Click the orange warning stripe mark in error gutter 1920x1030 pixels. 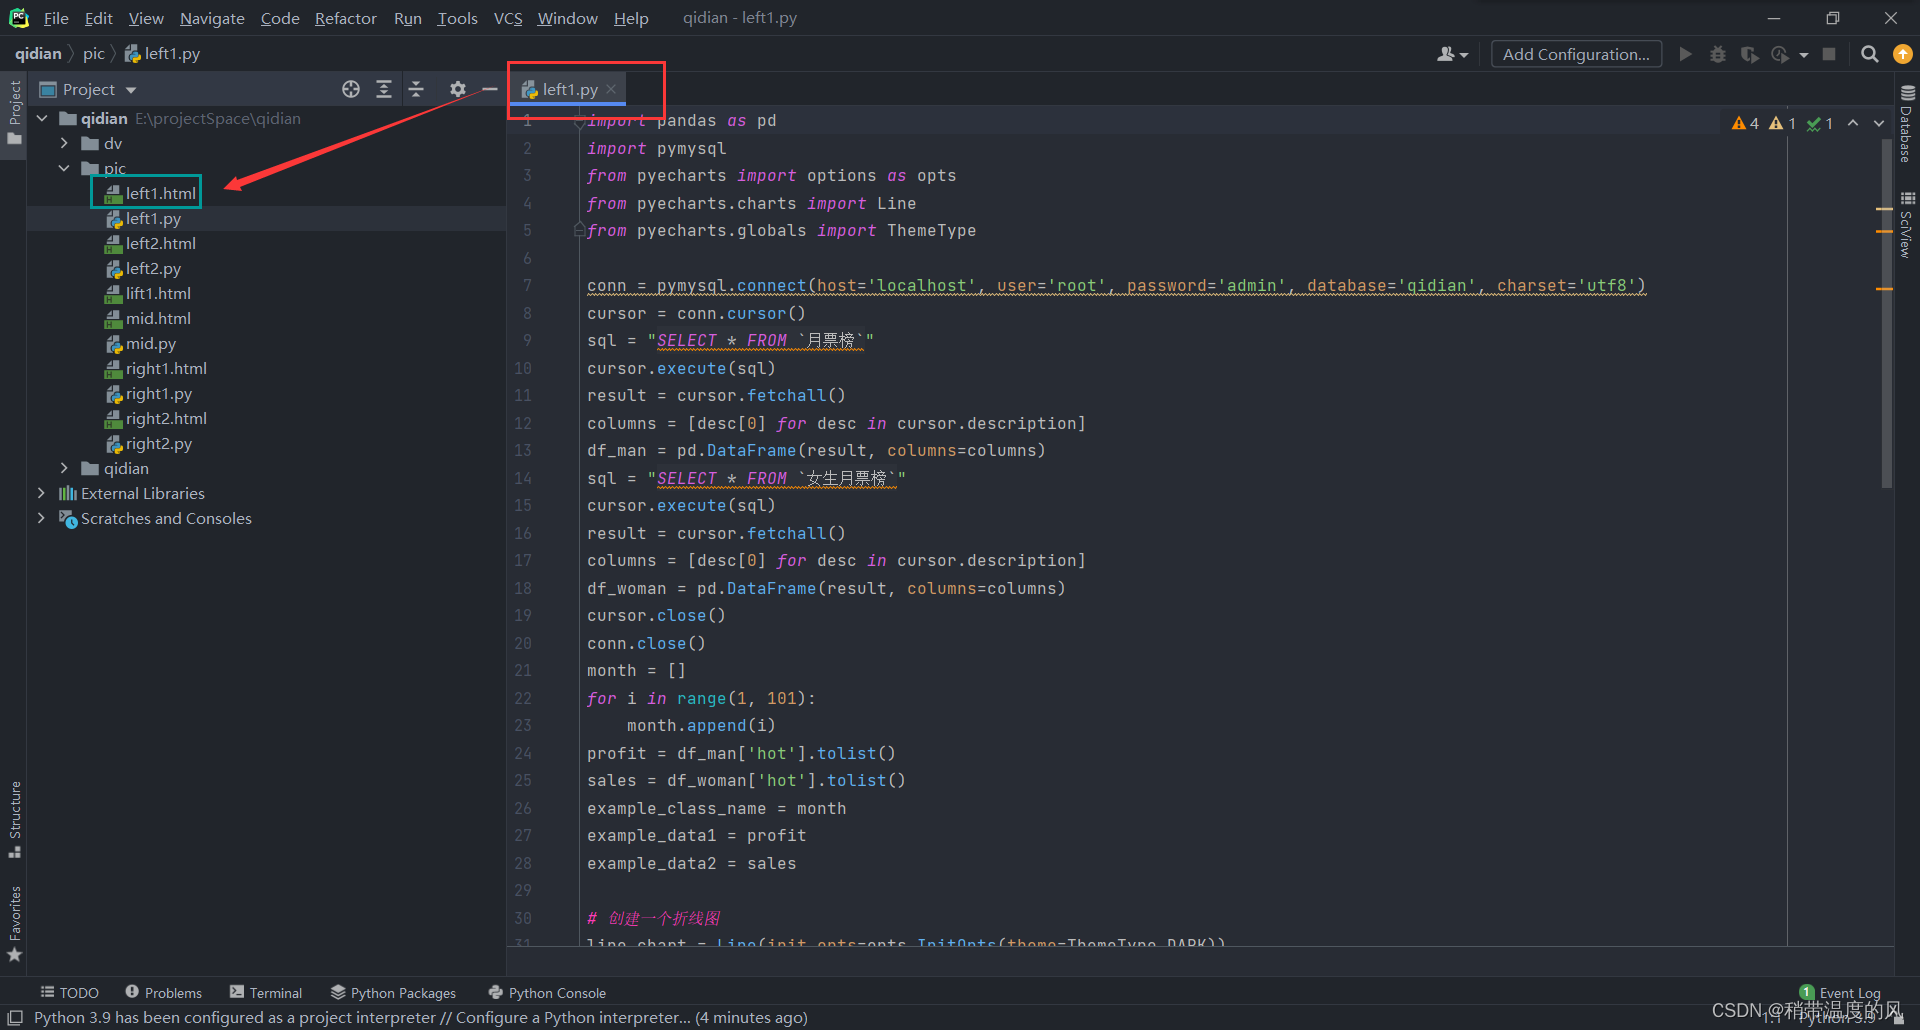[x=1884, y=231]
